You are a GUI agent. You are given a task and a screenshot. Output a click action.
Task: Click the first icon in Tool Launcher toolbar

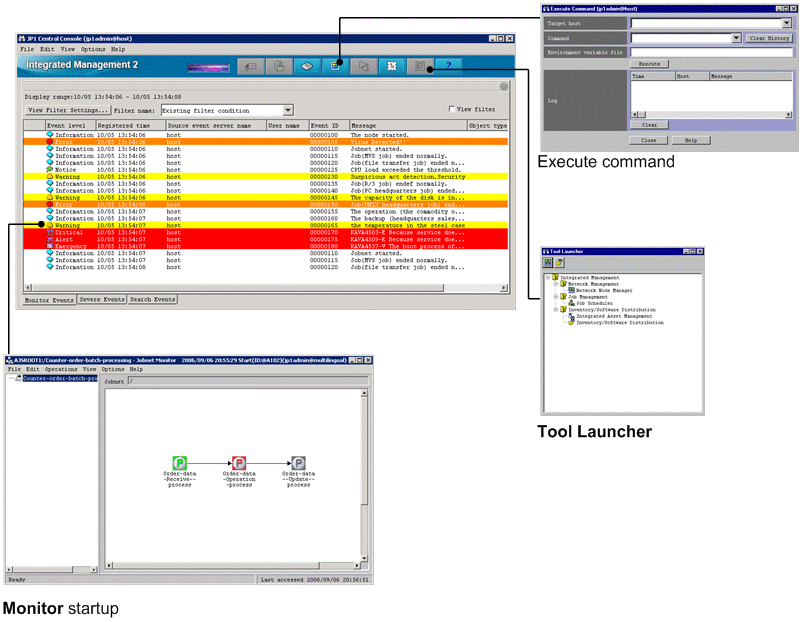click(x=548, y=262)
